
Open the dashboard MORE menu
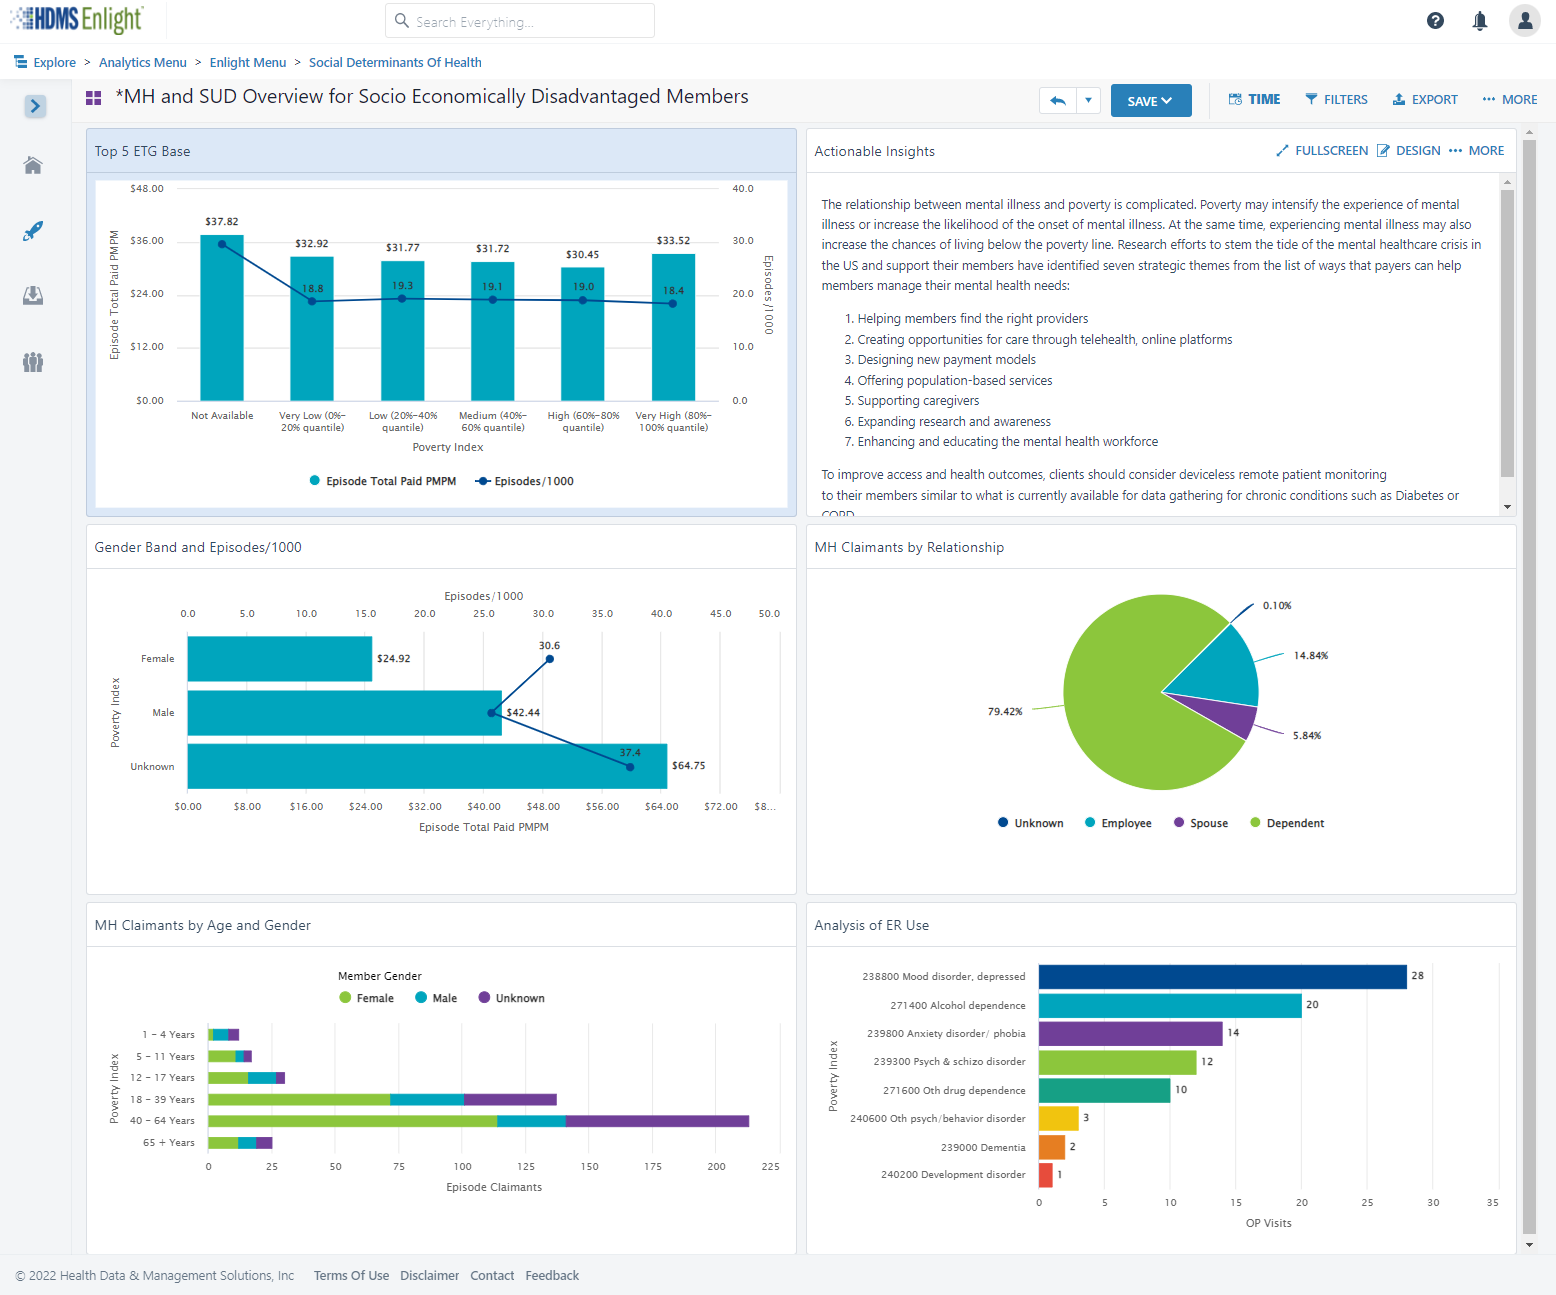point(1510,100)
